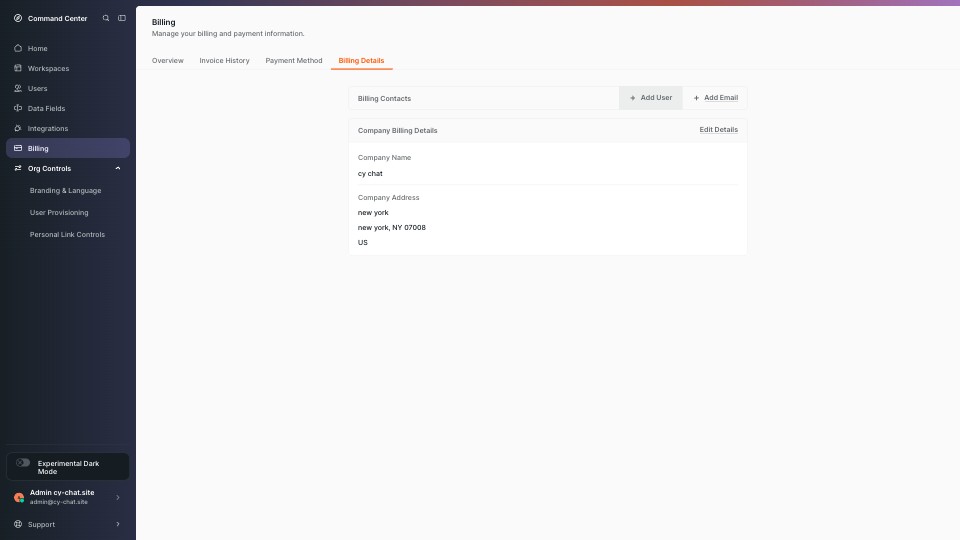Click the admin@cy-chat.site email text
This screenshot has width=960, height=540.
[x=59, y=502]
